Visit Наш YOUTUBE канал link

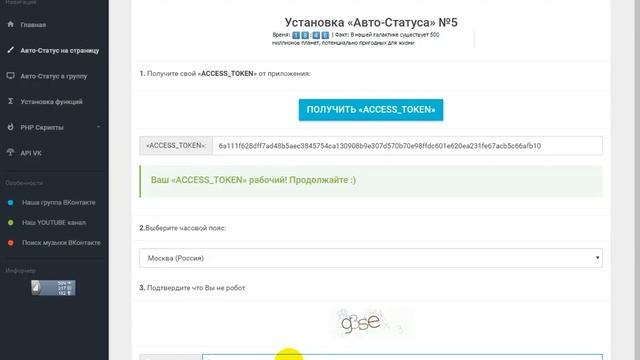point(54,222)
